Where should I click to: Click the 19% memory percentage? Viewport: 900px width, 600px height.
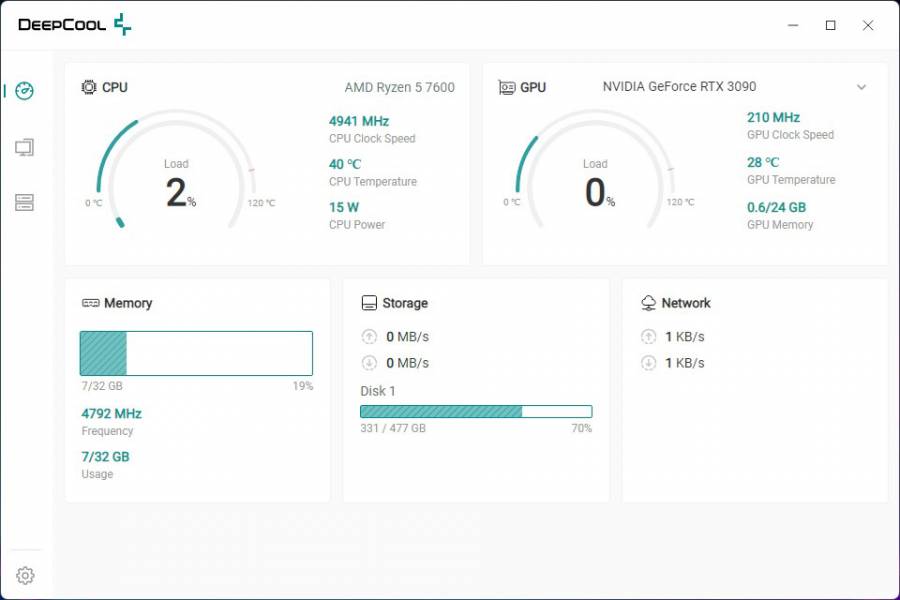coord(302,386)
